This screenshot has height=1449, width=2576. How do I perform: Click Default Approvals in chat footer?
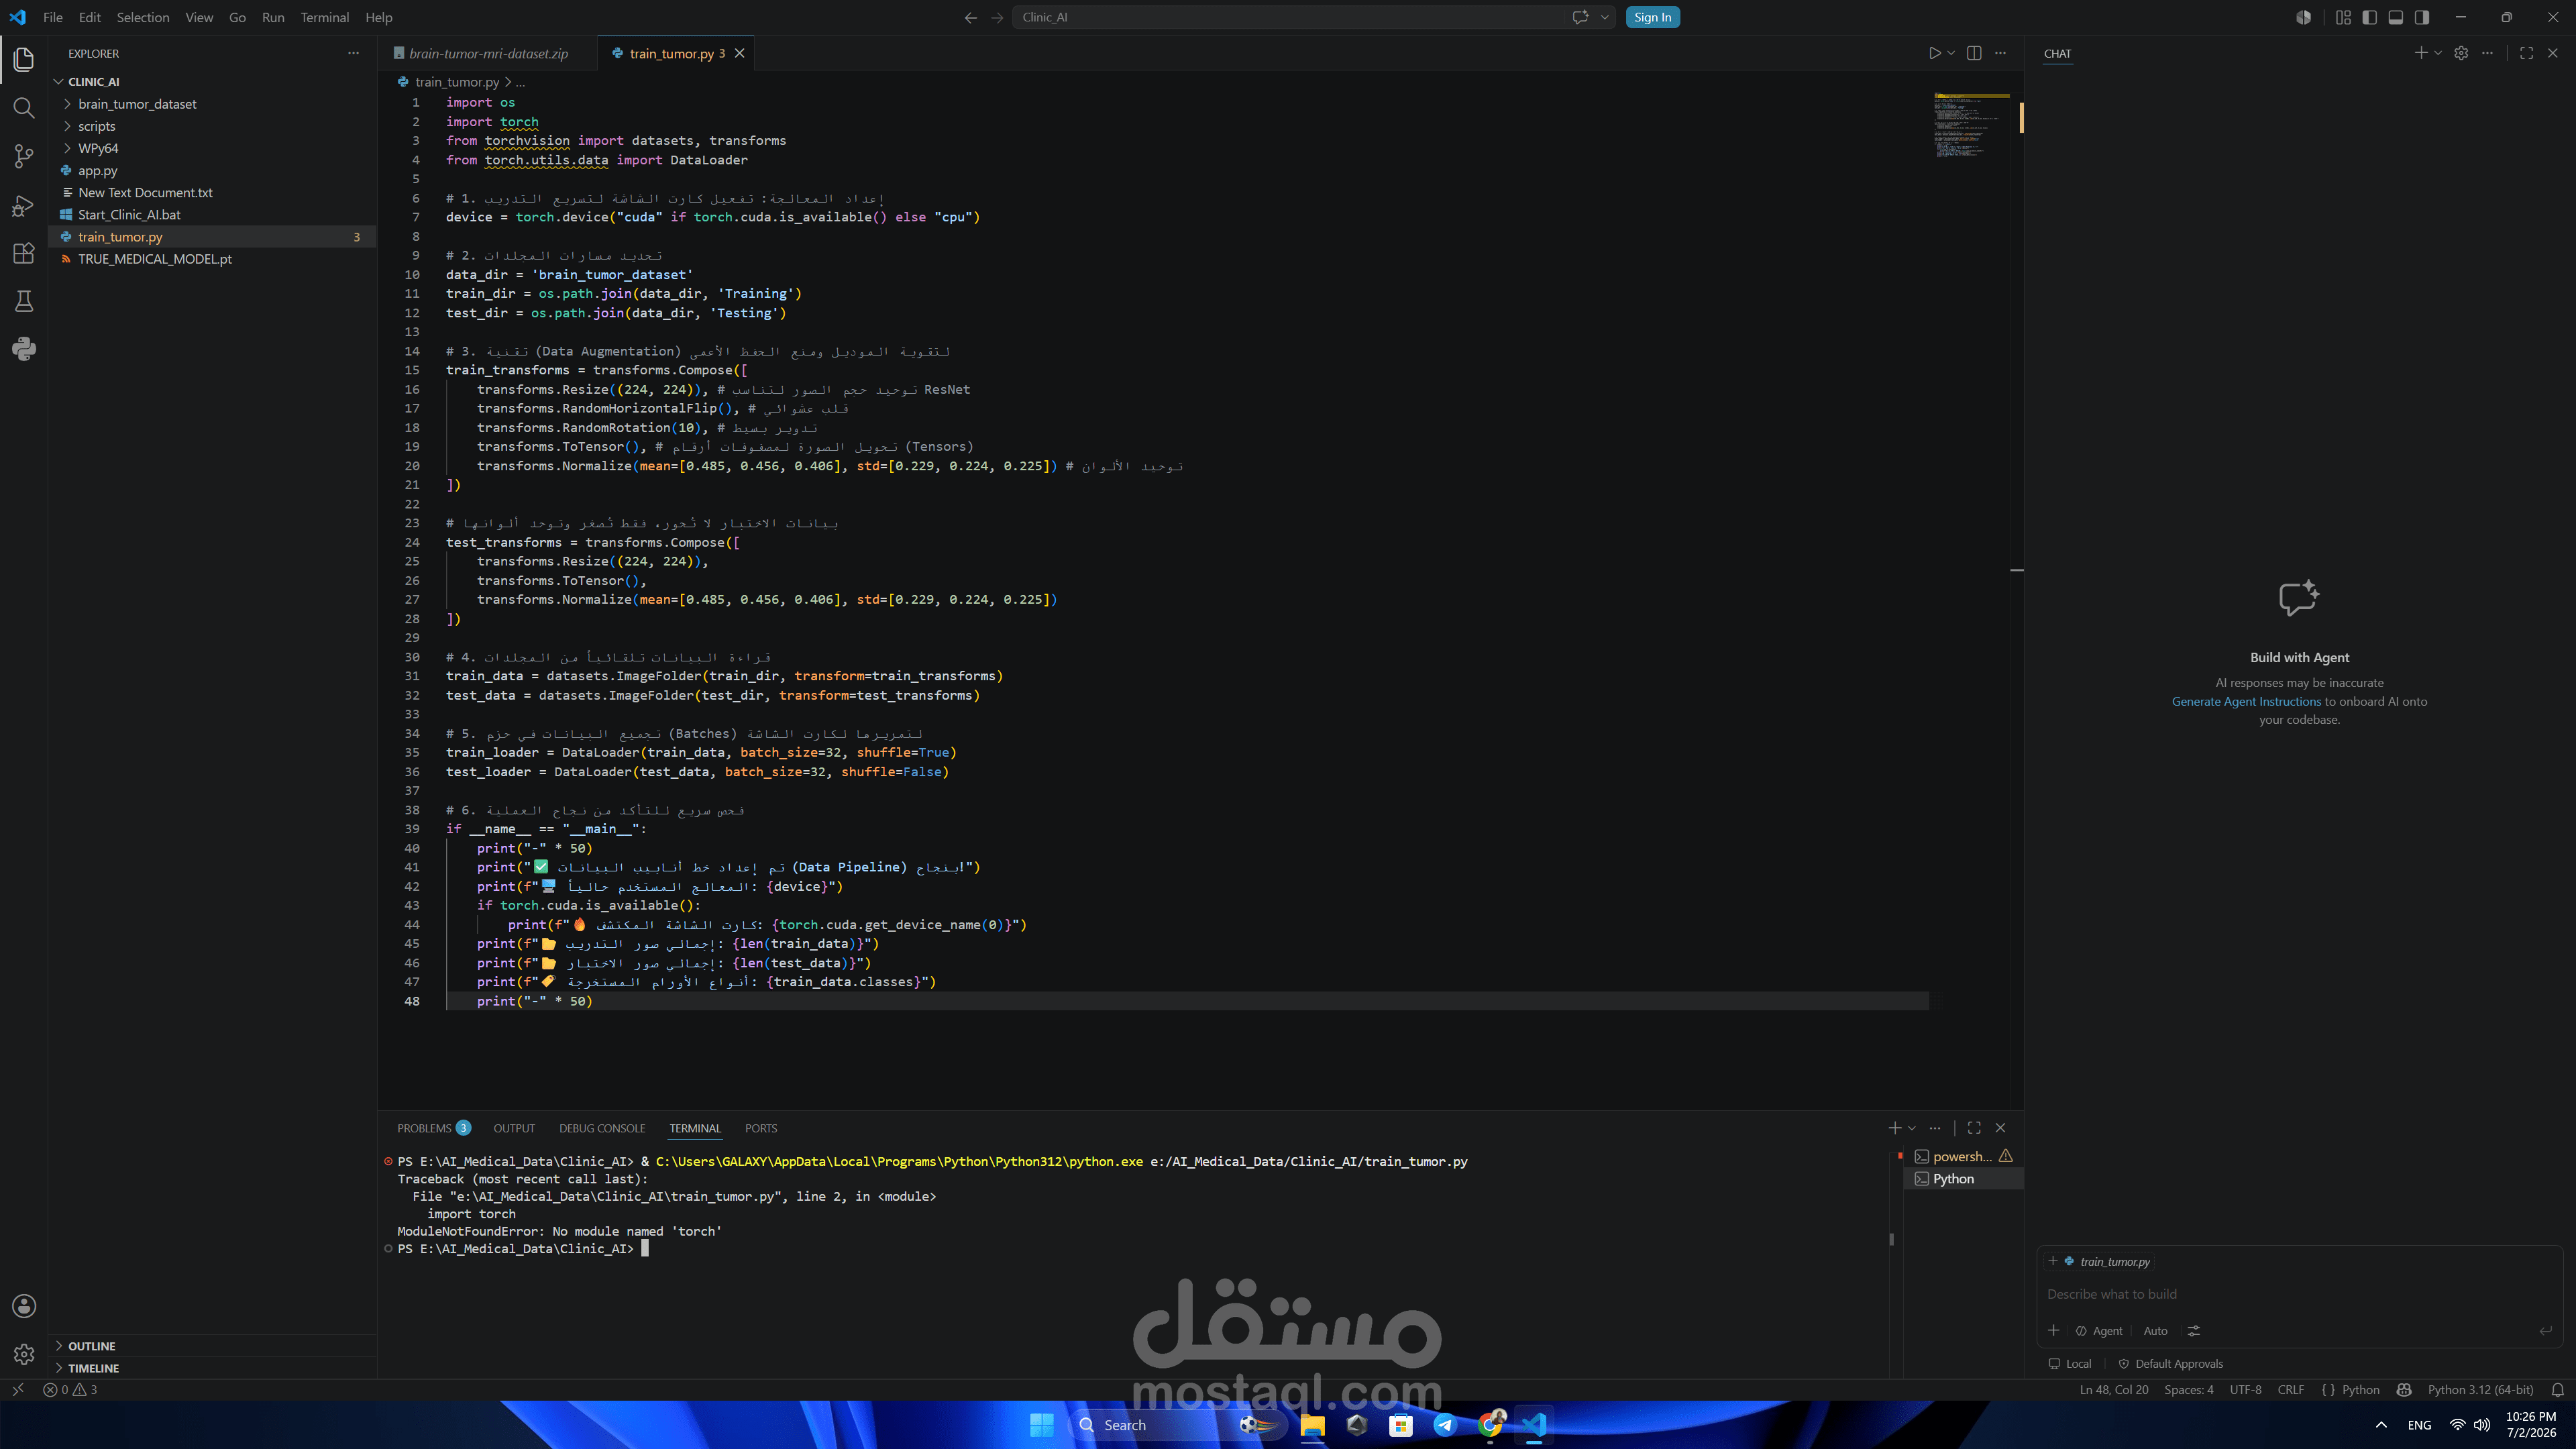[x=2170, y=1364]
